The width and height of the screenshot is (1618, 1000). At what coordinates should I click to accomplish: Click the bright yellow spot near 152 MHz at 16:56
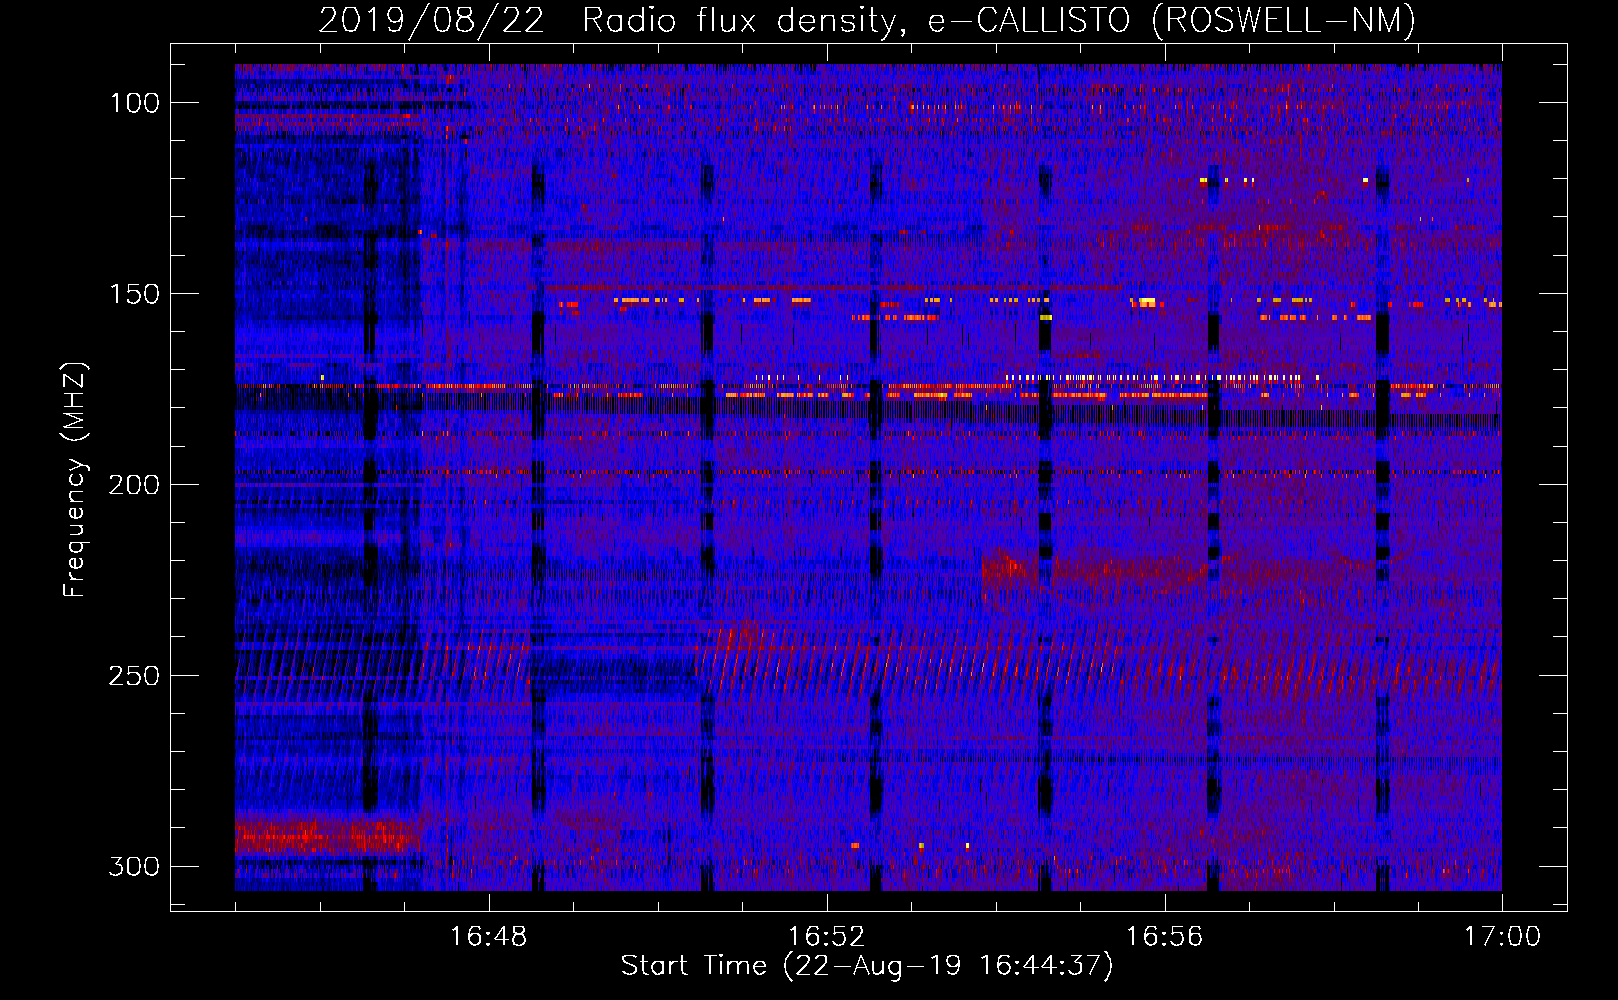tap(1145, 301)
